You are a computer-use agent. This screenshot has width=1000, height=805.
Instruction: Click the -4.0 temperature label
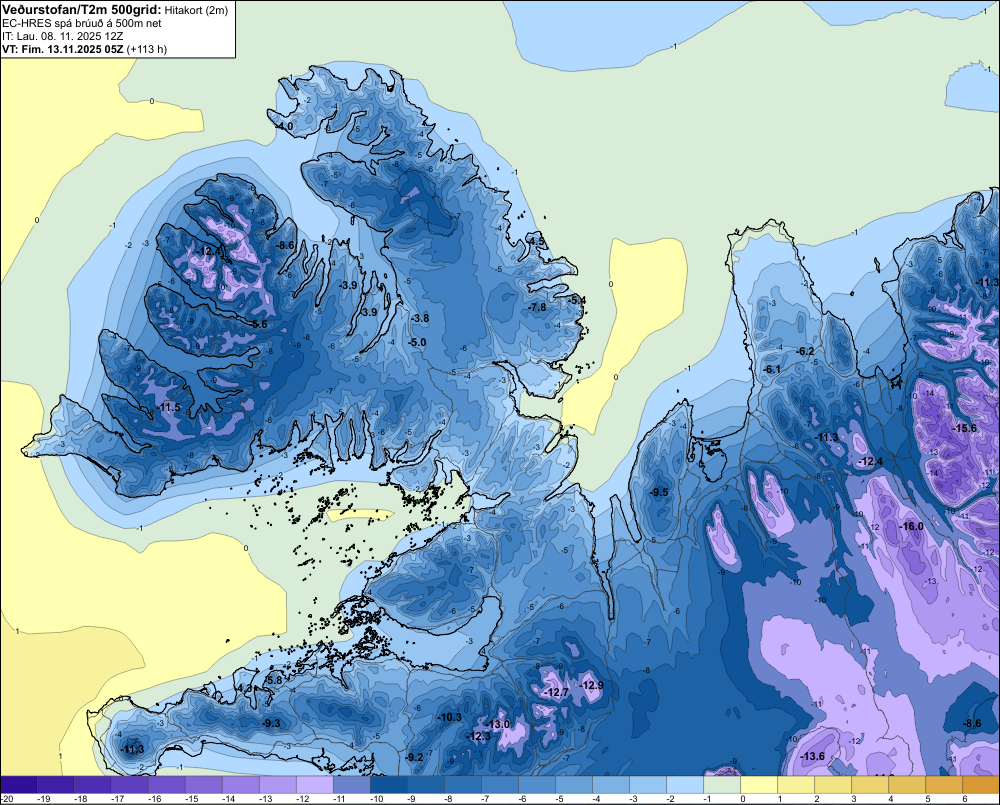pyautogui.click(x=284, y=127)
